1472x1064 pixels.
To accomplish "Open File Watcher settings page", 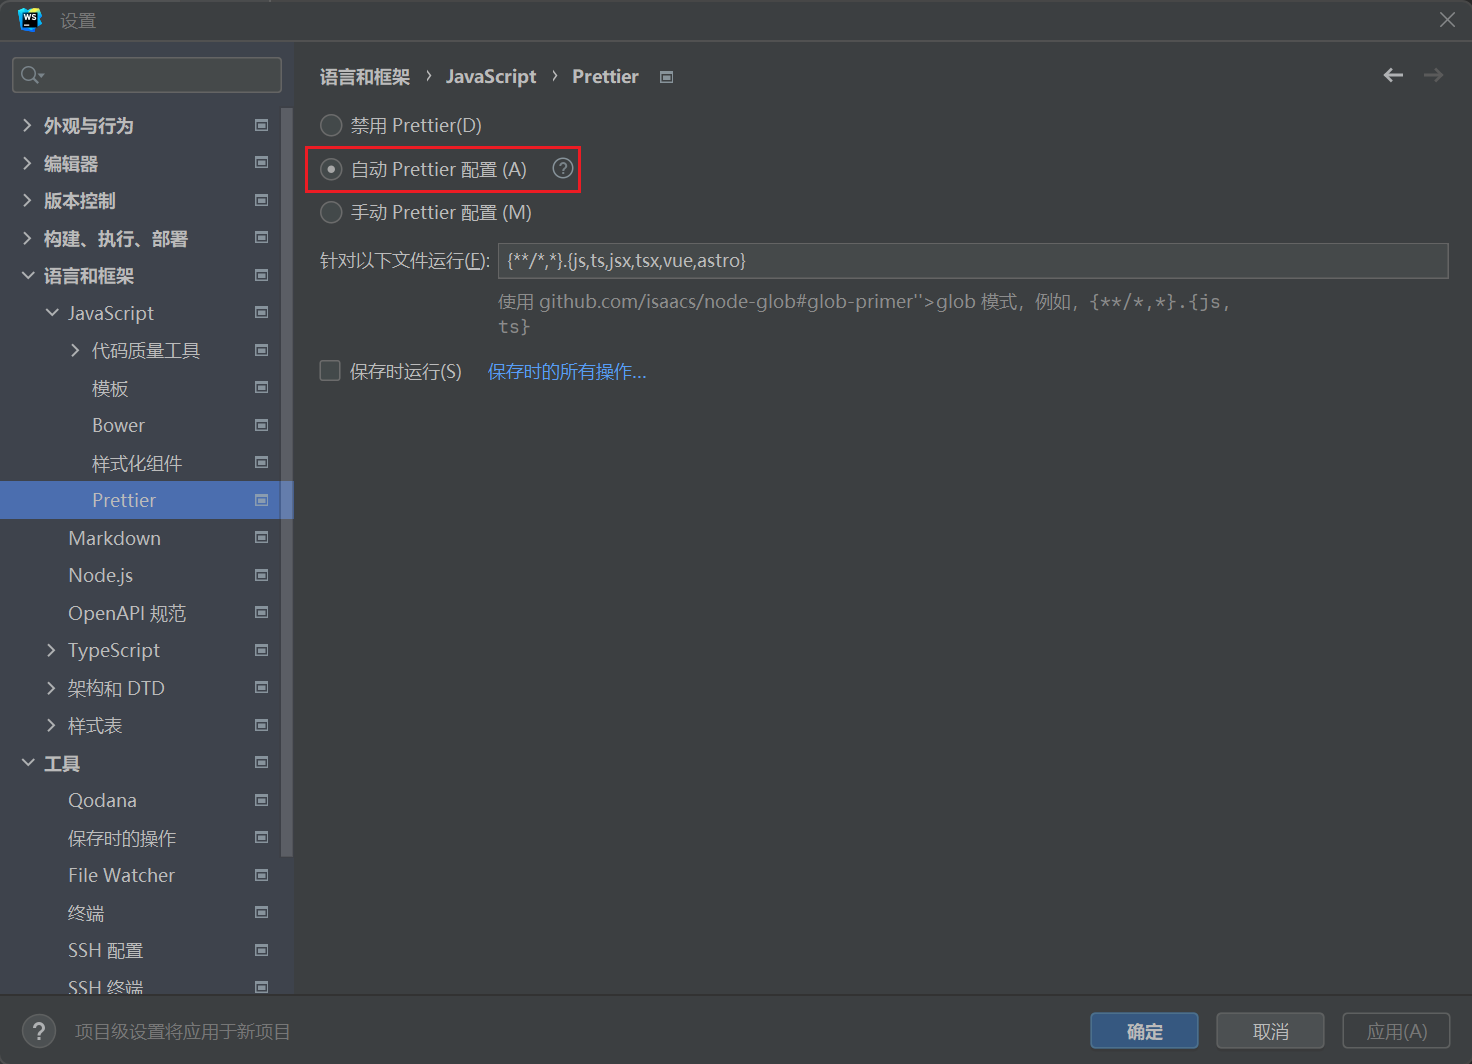I will [x=121, y=875].
